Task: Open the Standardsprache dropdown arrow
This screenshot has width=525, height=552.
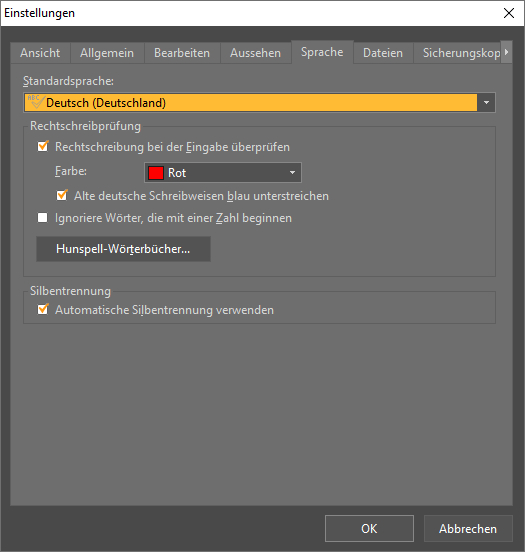Action: [x=486, y=102]
